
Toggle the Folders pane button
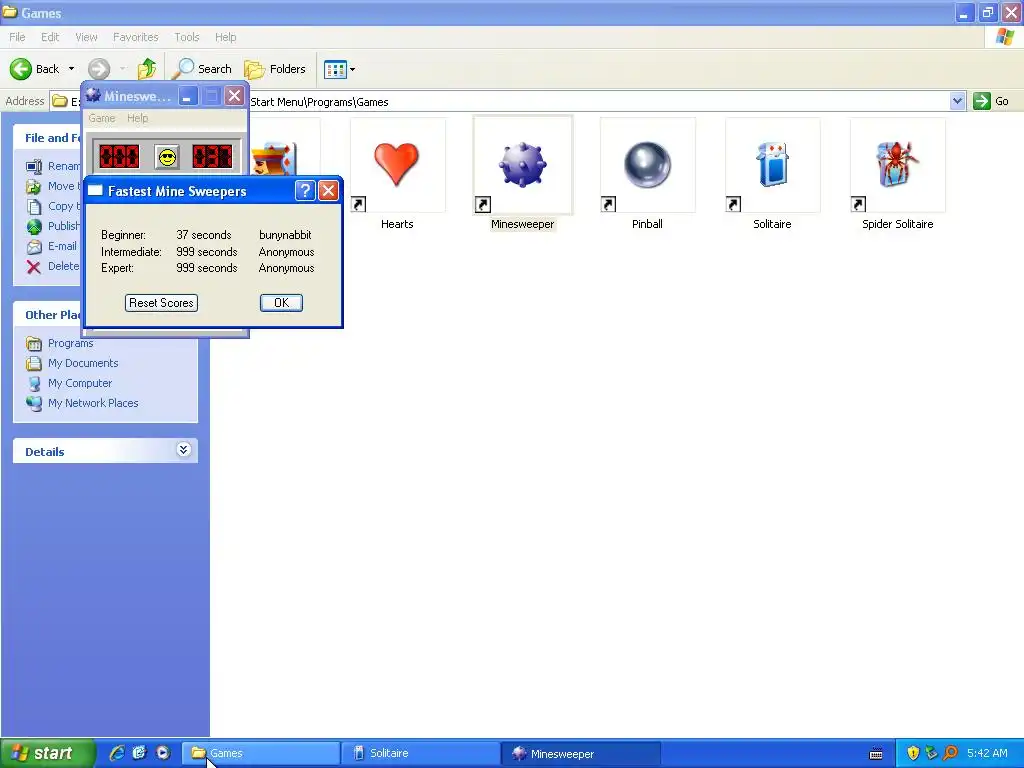275,69
